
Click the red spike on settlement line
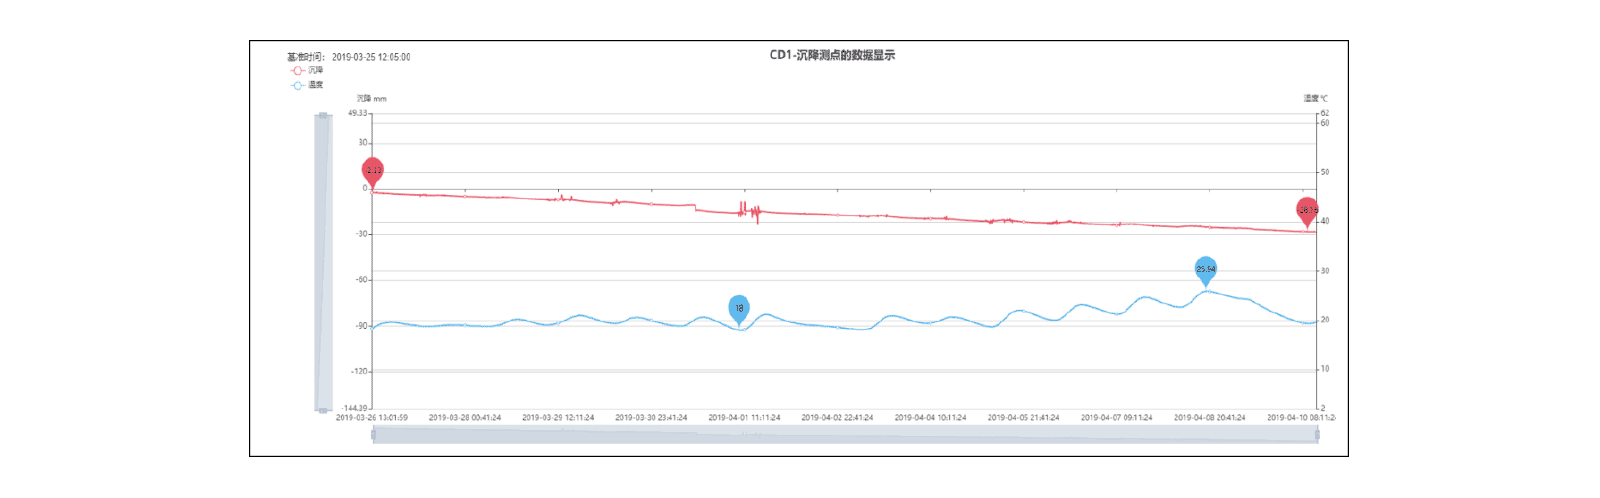pos(757,214)
